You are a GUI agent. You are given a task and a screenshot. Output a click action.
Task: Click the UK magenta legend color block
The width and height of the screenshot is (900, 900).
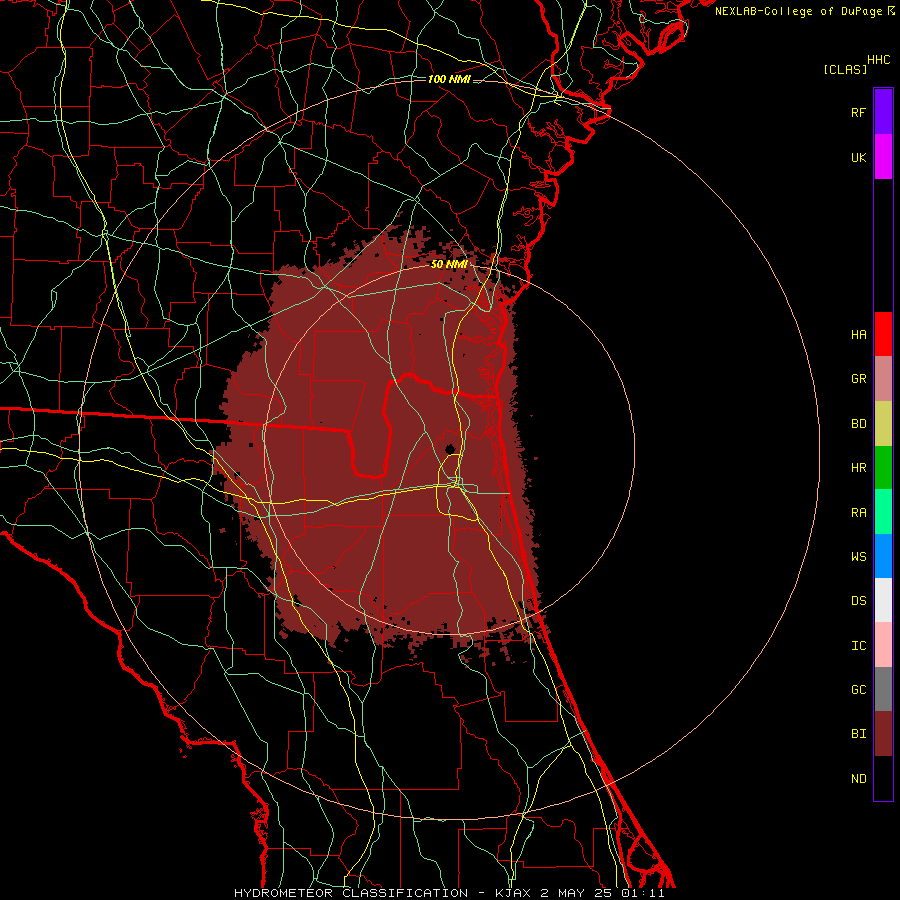tap(883, 157)
